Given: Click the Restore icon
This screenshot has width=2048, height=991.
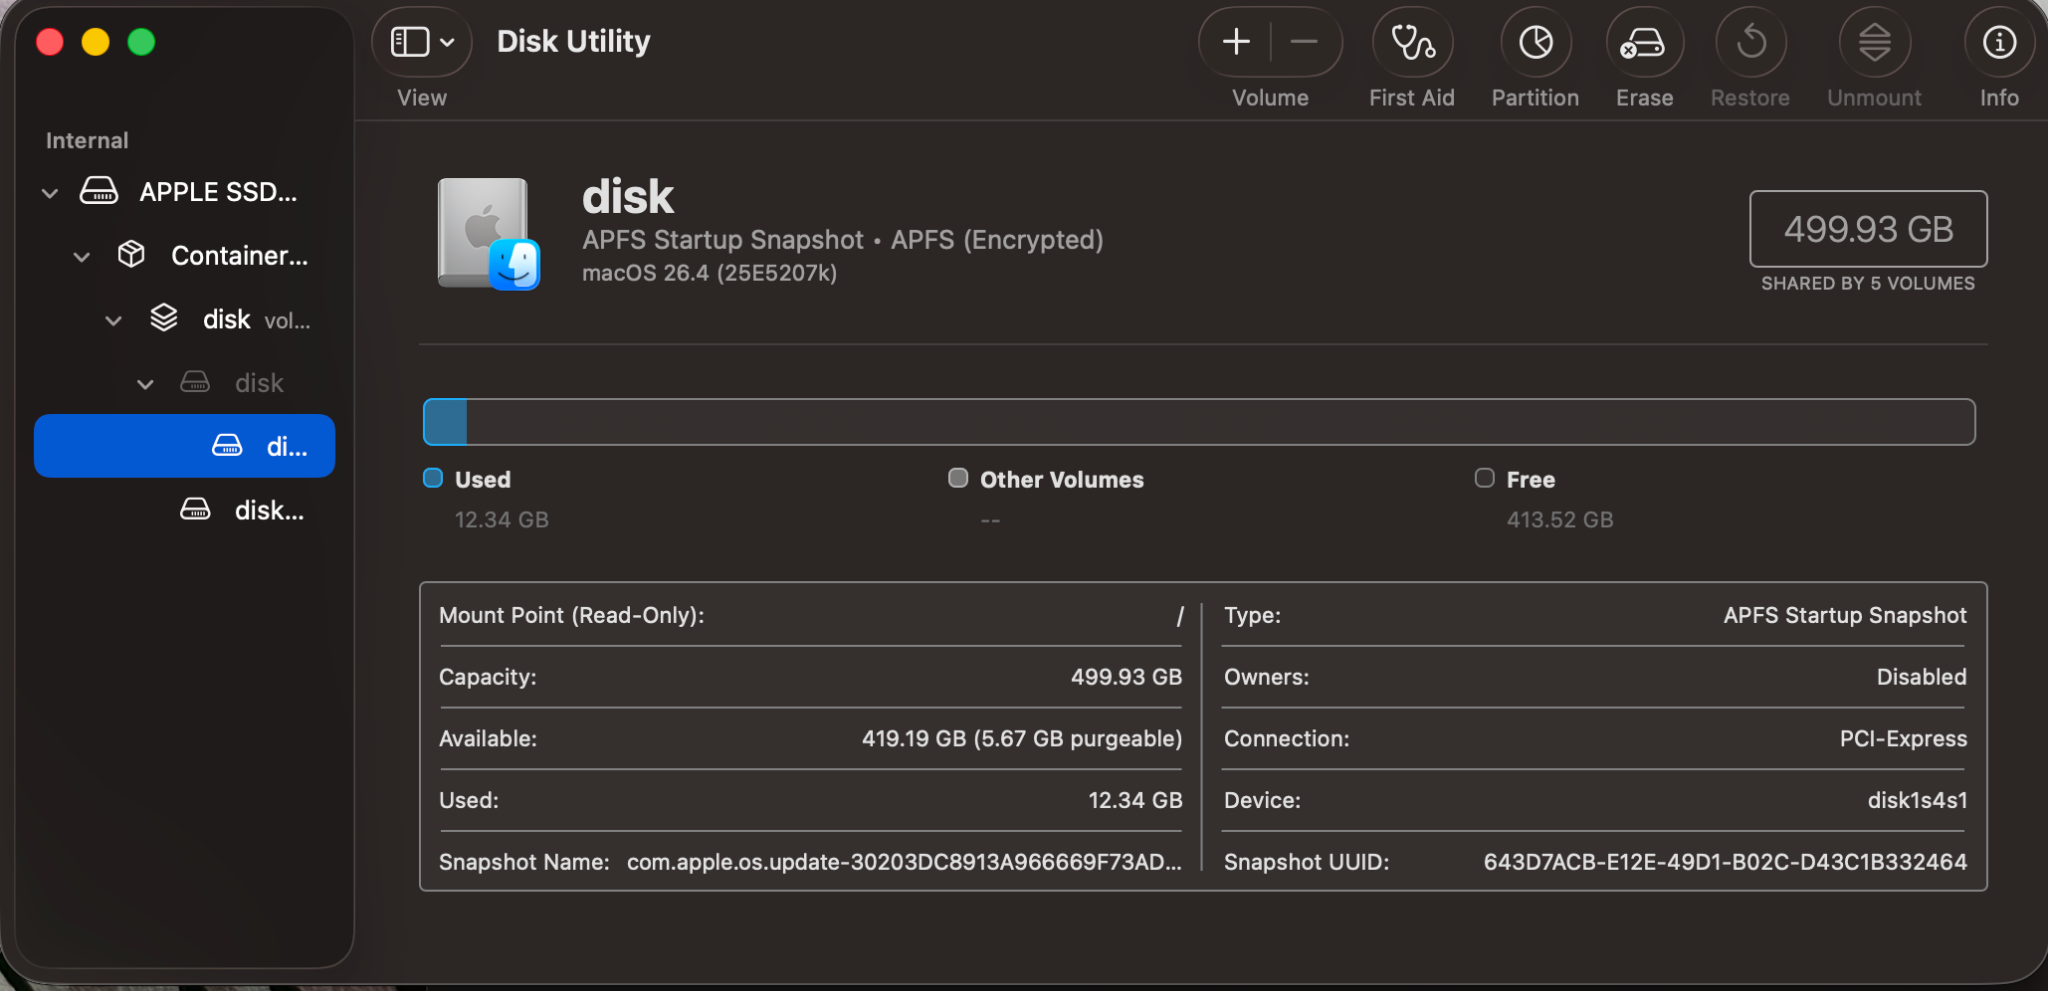Looking at the screenshot, I should coord(1750,43).
